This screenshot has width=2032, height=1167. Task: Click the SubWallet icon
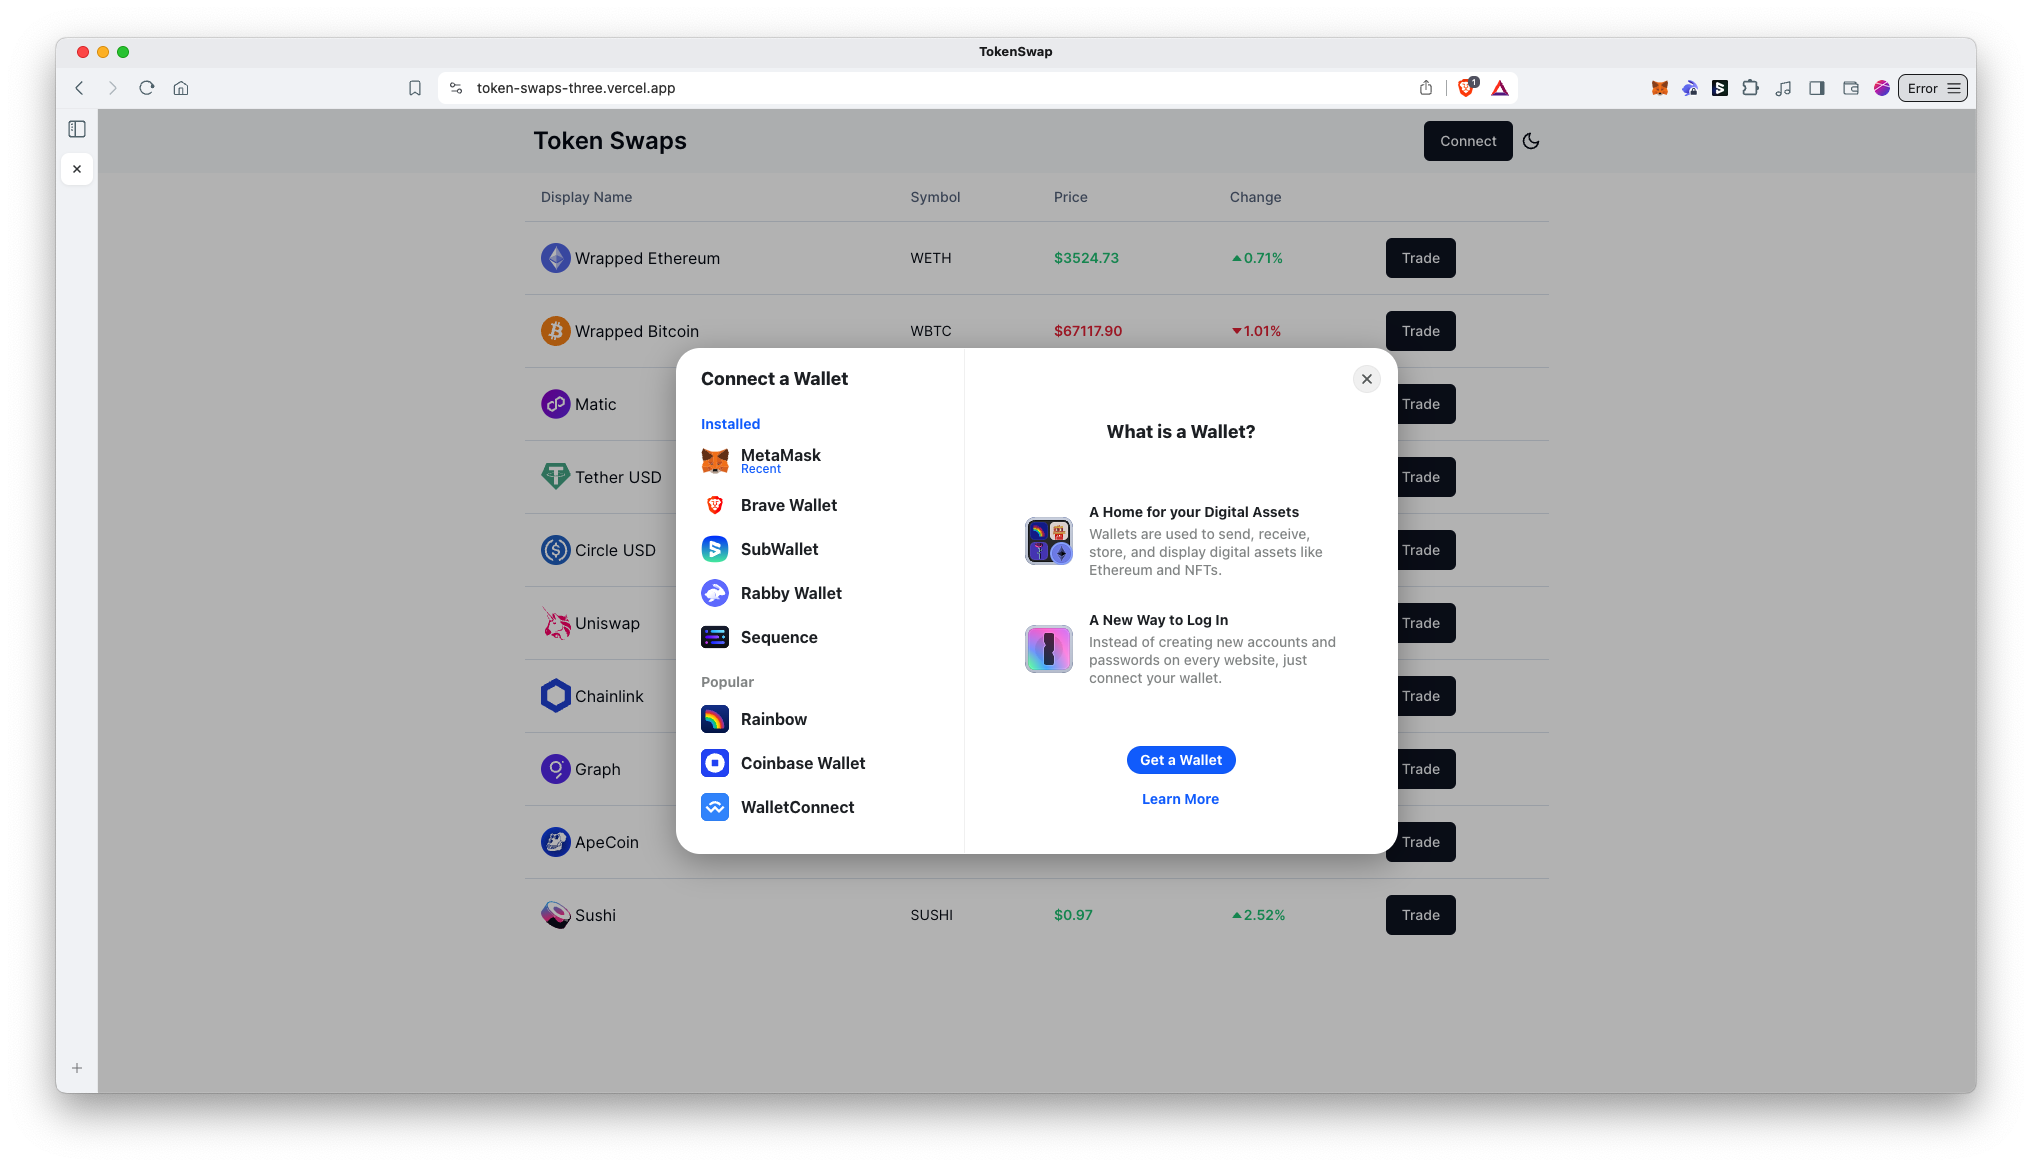716,549
